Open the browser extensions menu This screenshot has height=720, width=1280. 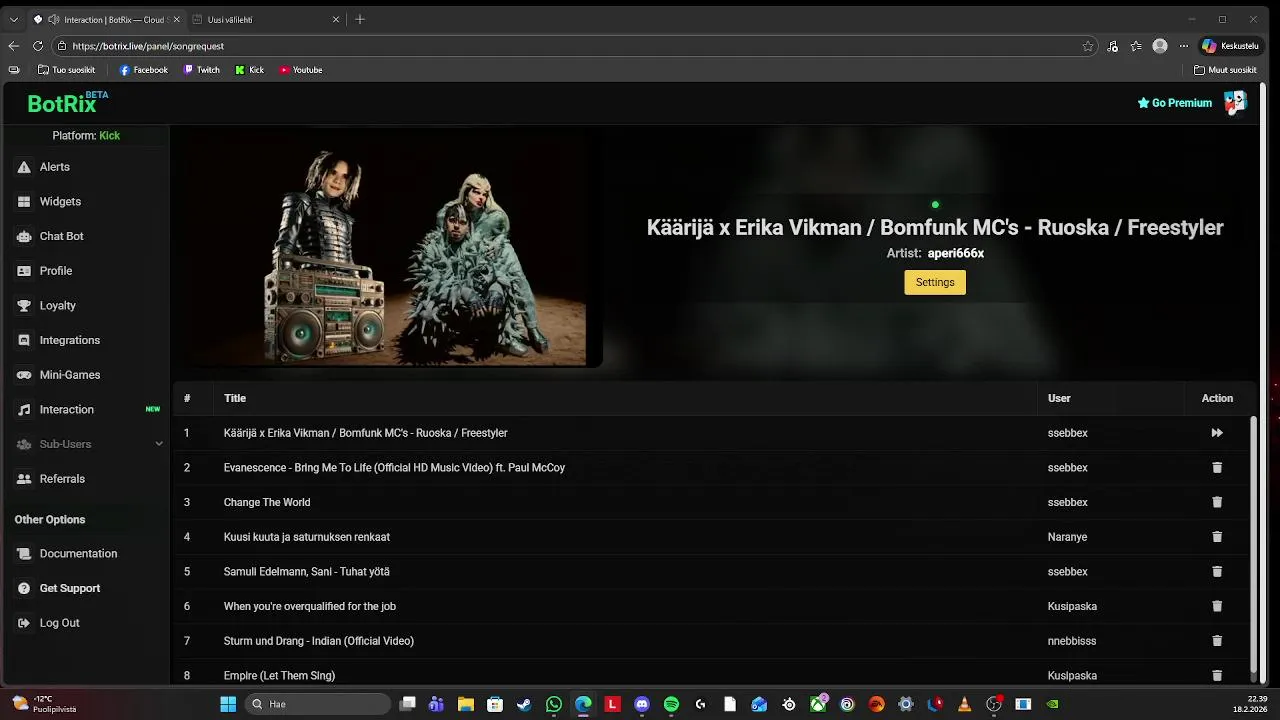pyautogui.click(x=1113, y=46)
